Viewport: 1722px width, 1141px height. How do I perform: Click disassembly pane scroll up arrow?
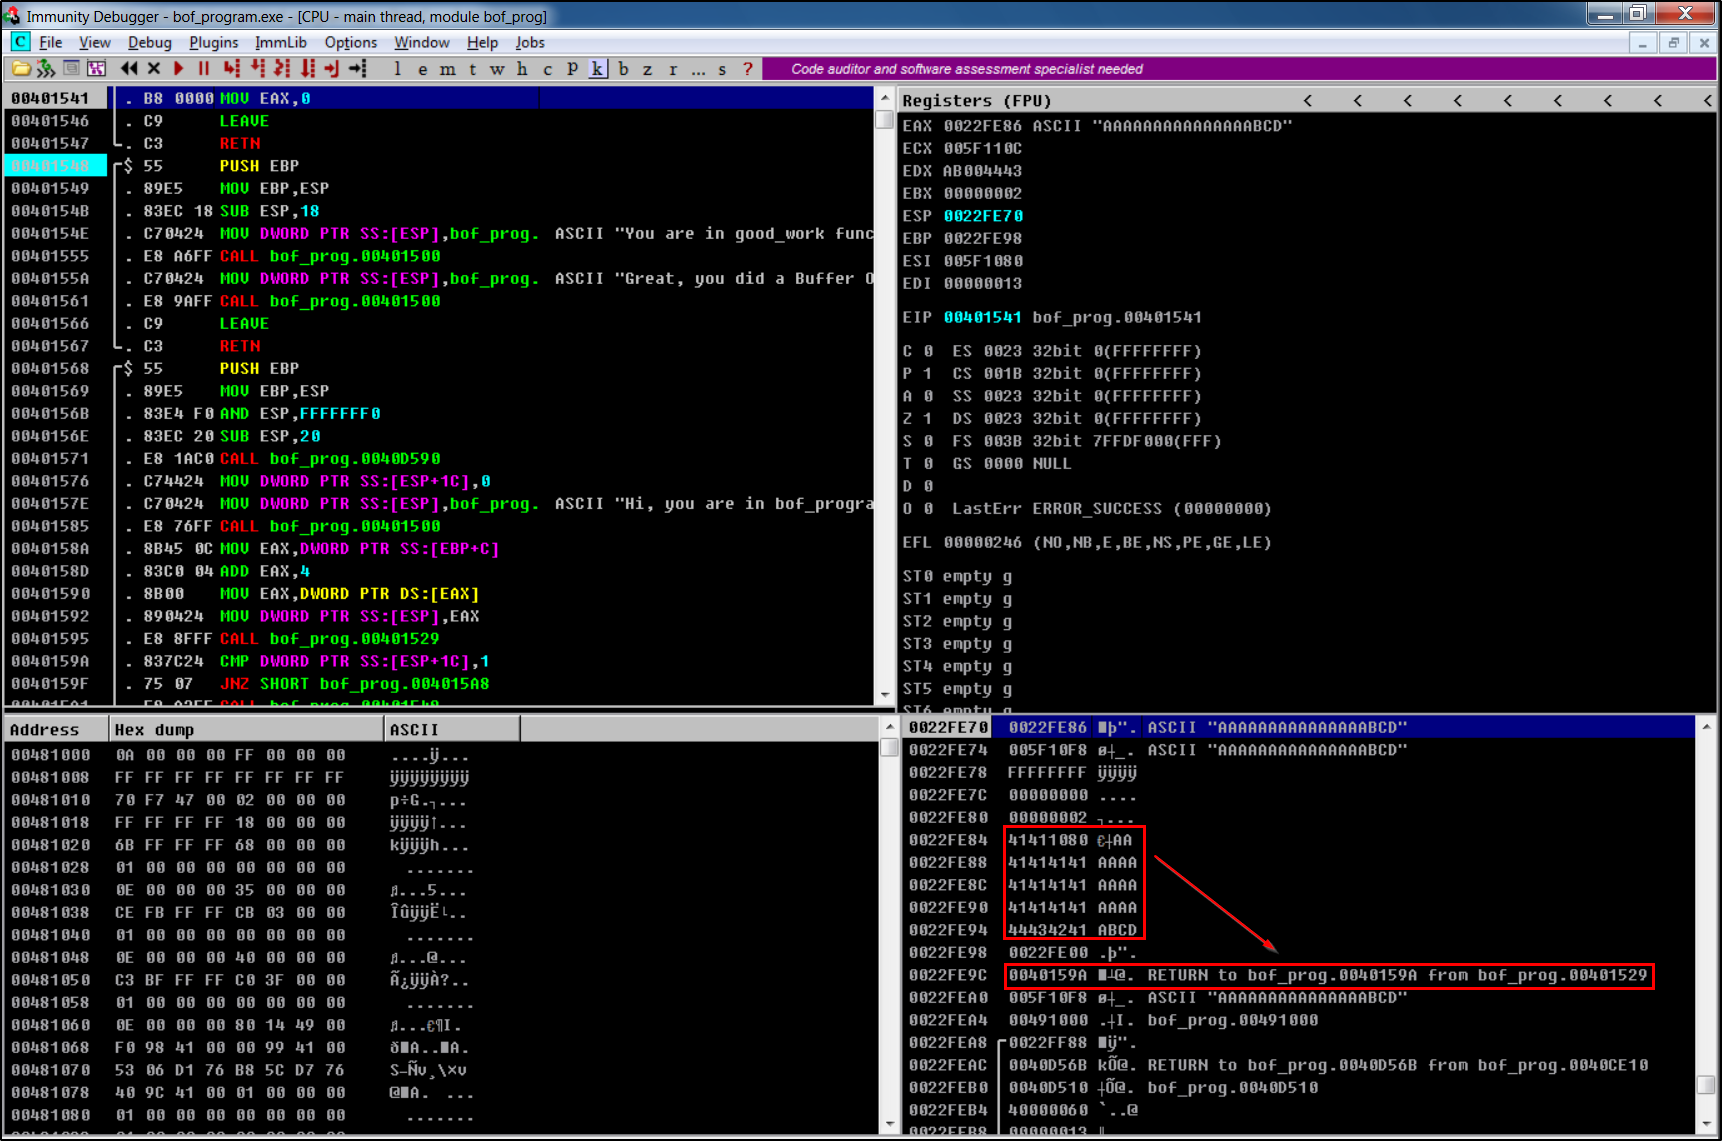[884, 98]
